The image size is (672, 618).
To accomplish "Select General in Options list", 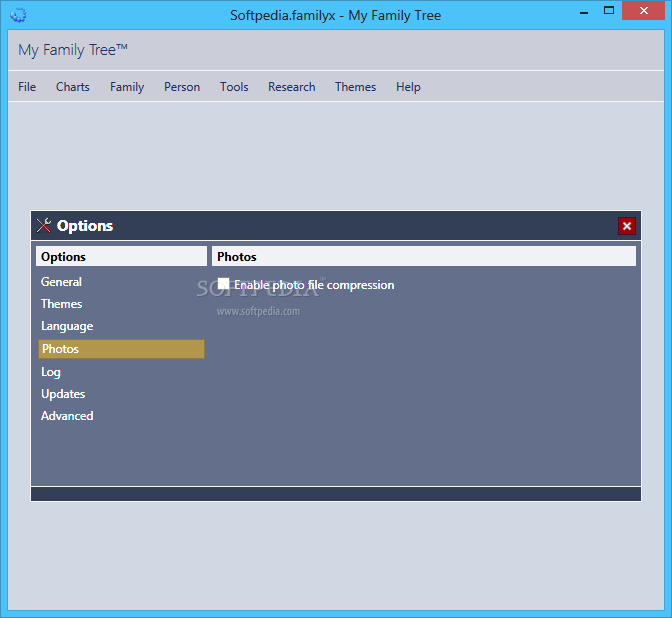I will click(x=61, y=282).
